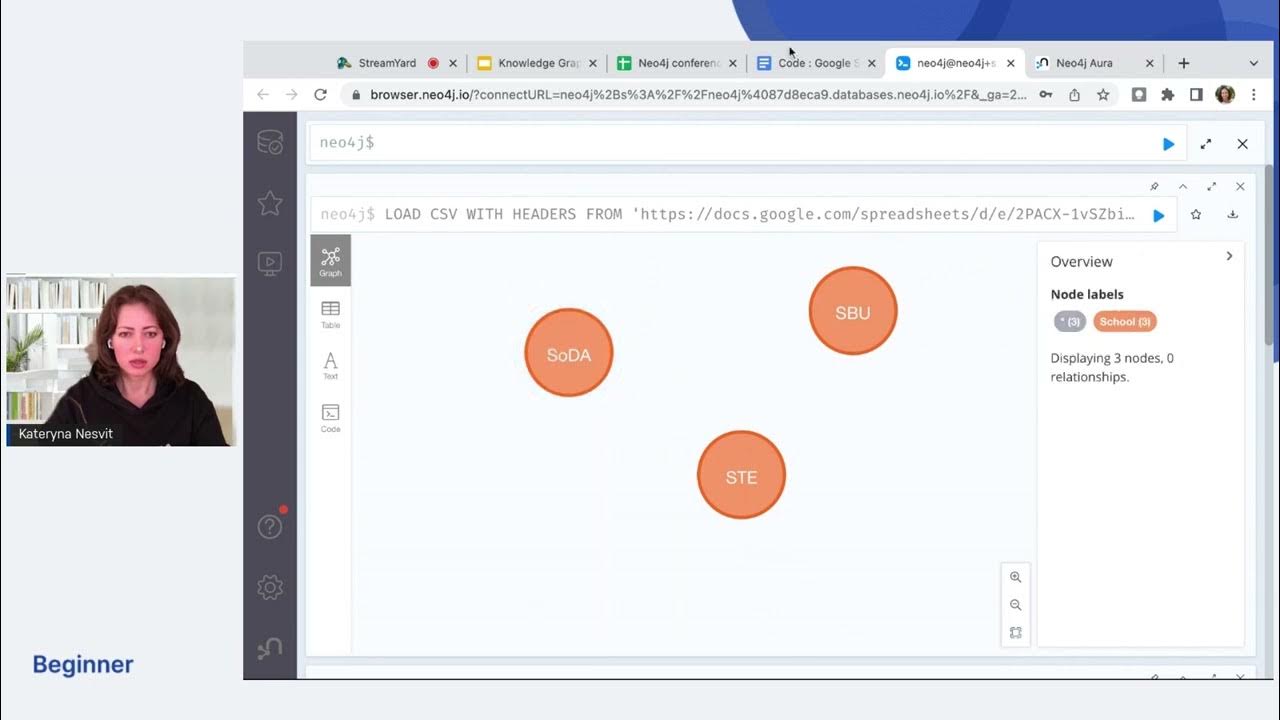This screenshot has width=1280, height=720.
Task: Close the LOAD CSV result frame
Action: tap(1240, 187)
